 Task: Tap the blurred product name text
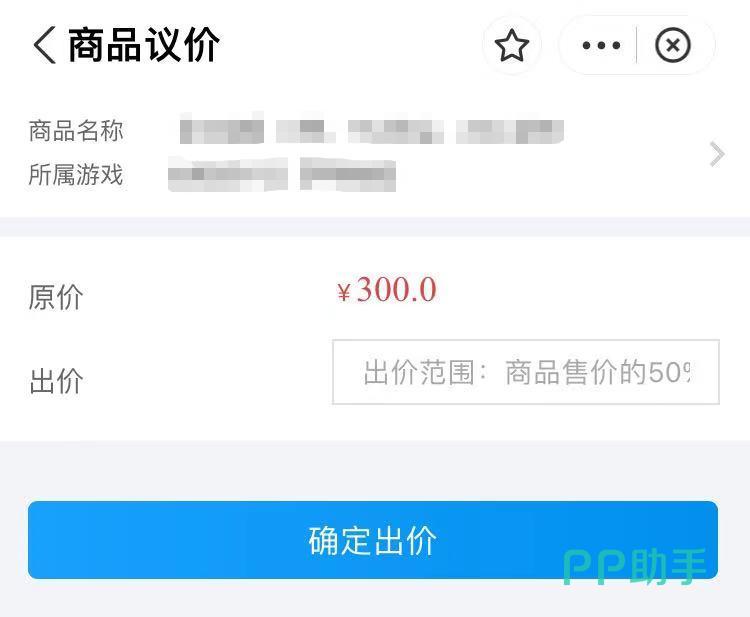pos(372,131)
